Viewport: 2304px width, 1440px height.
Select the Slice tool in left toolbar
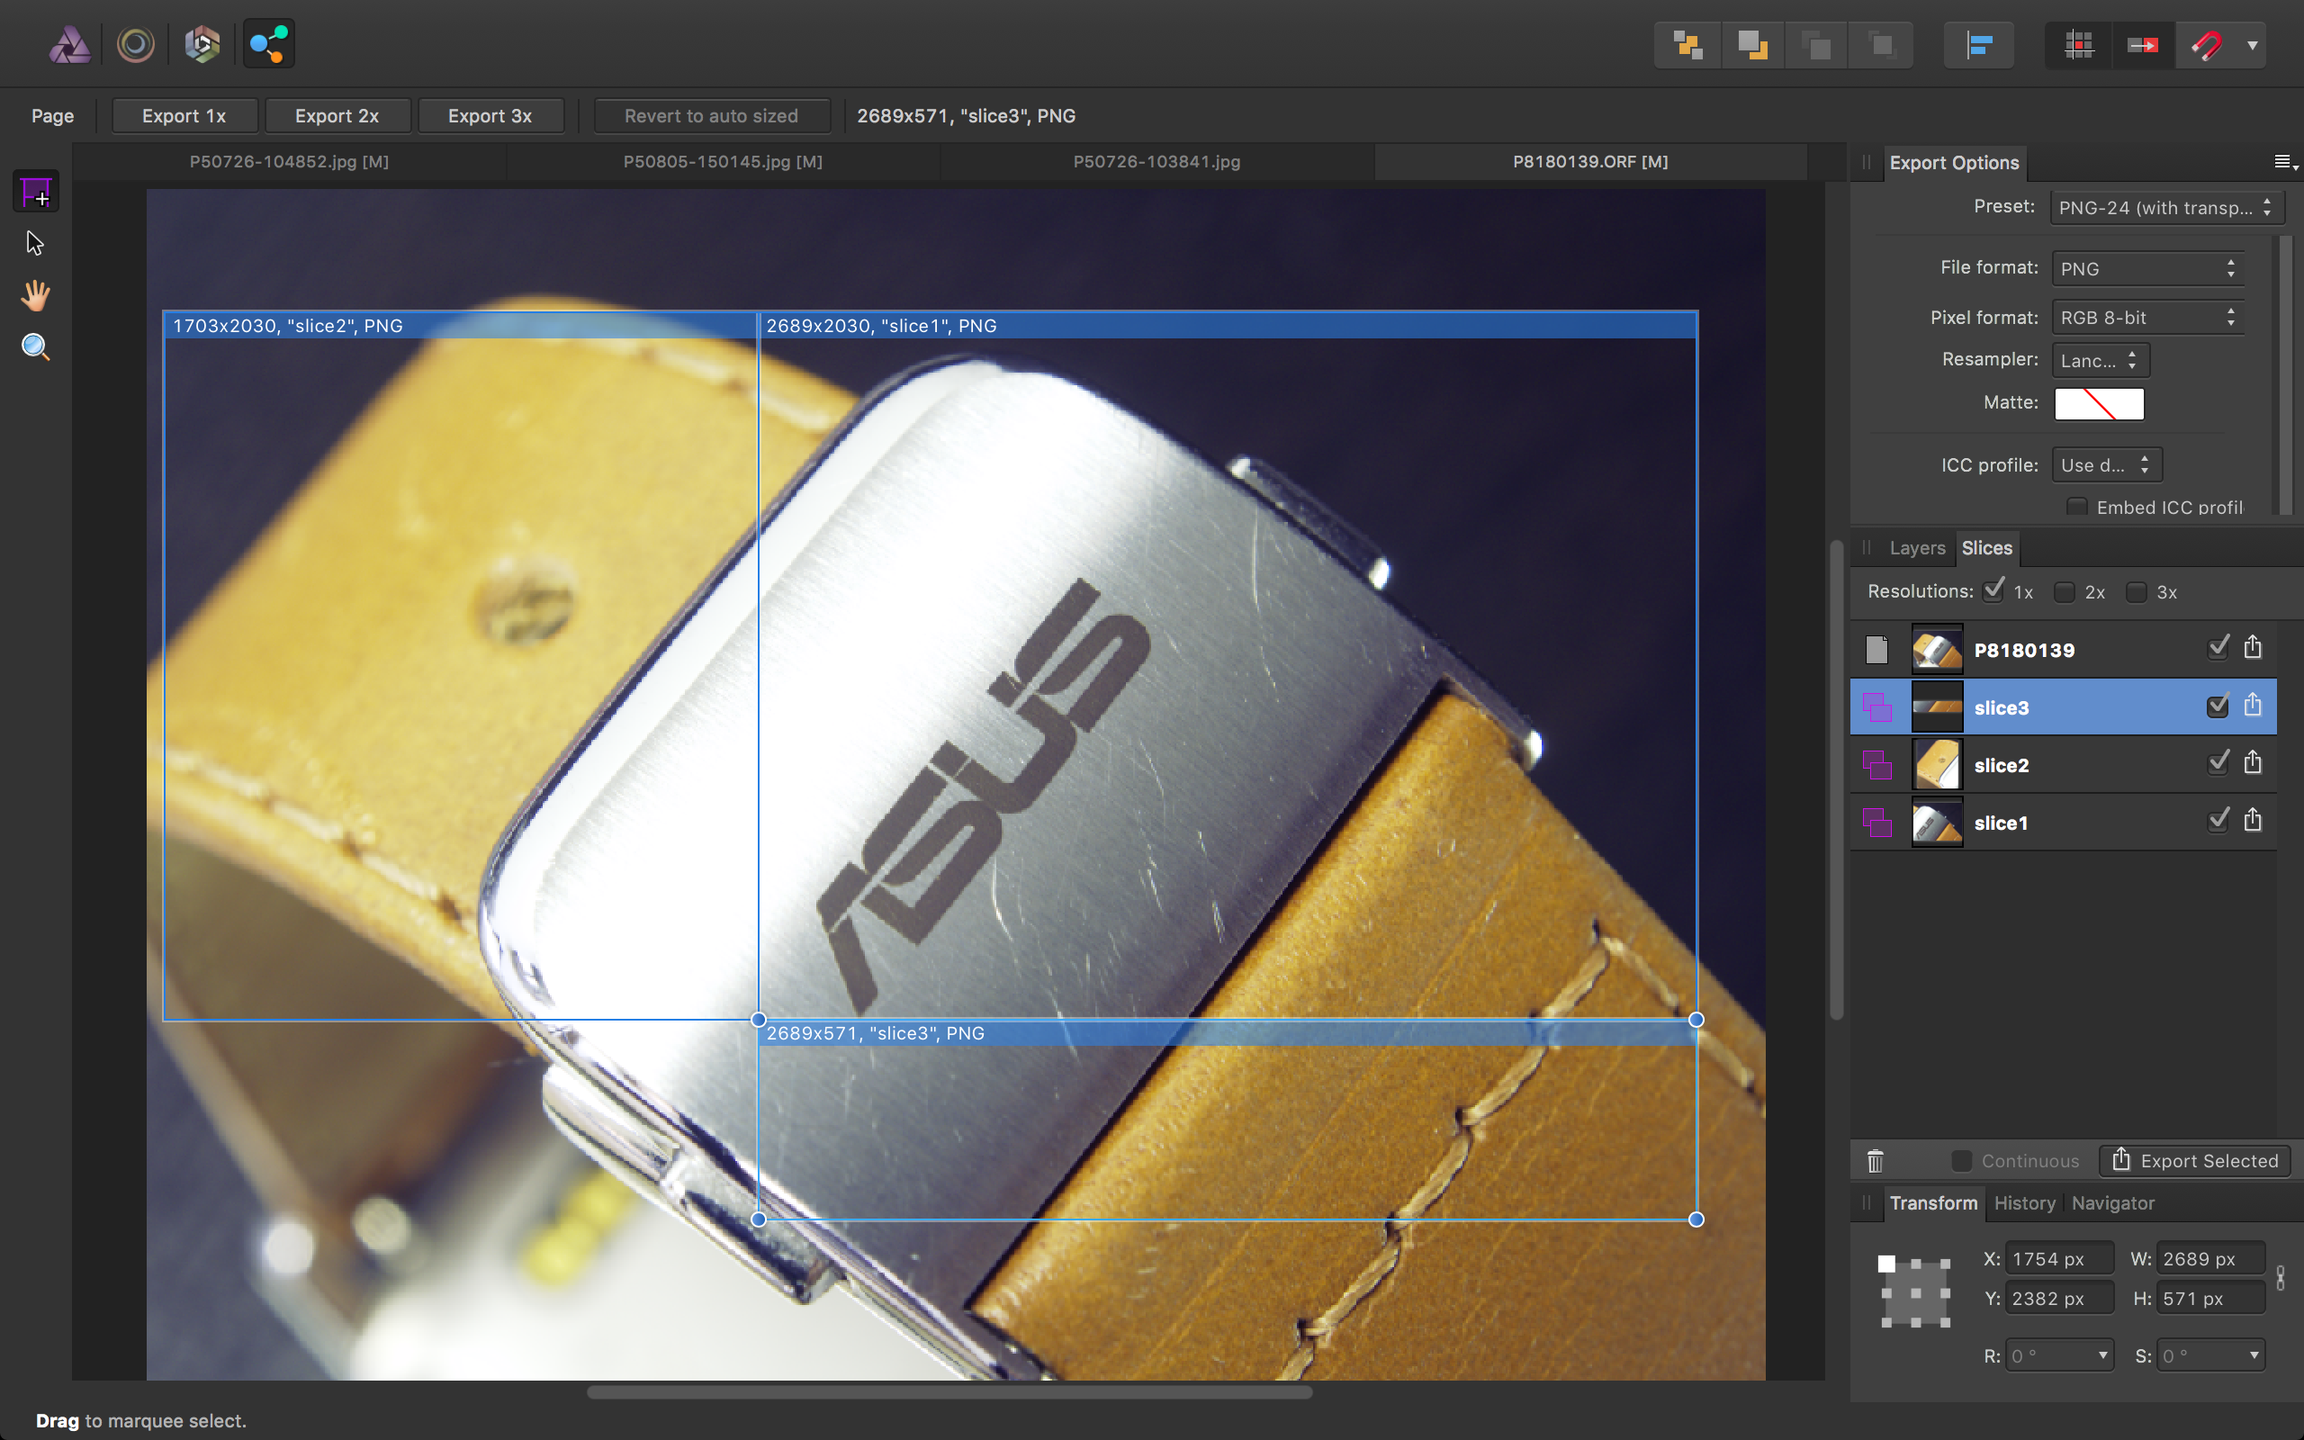[x=36, y=192]
